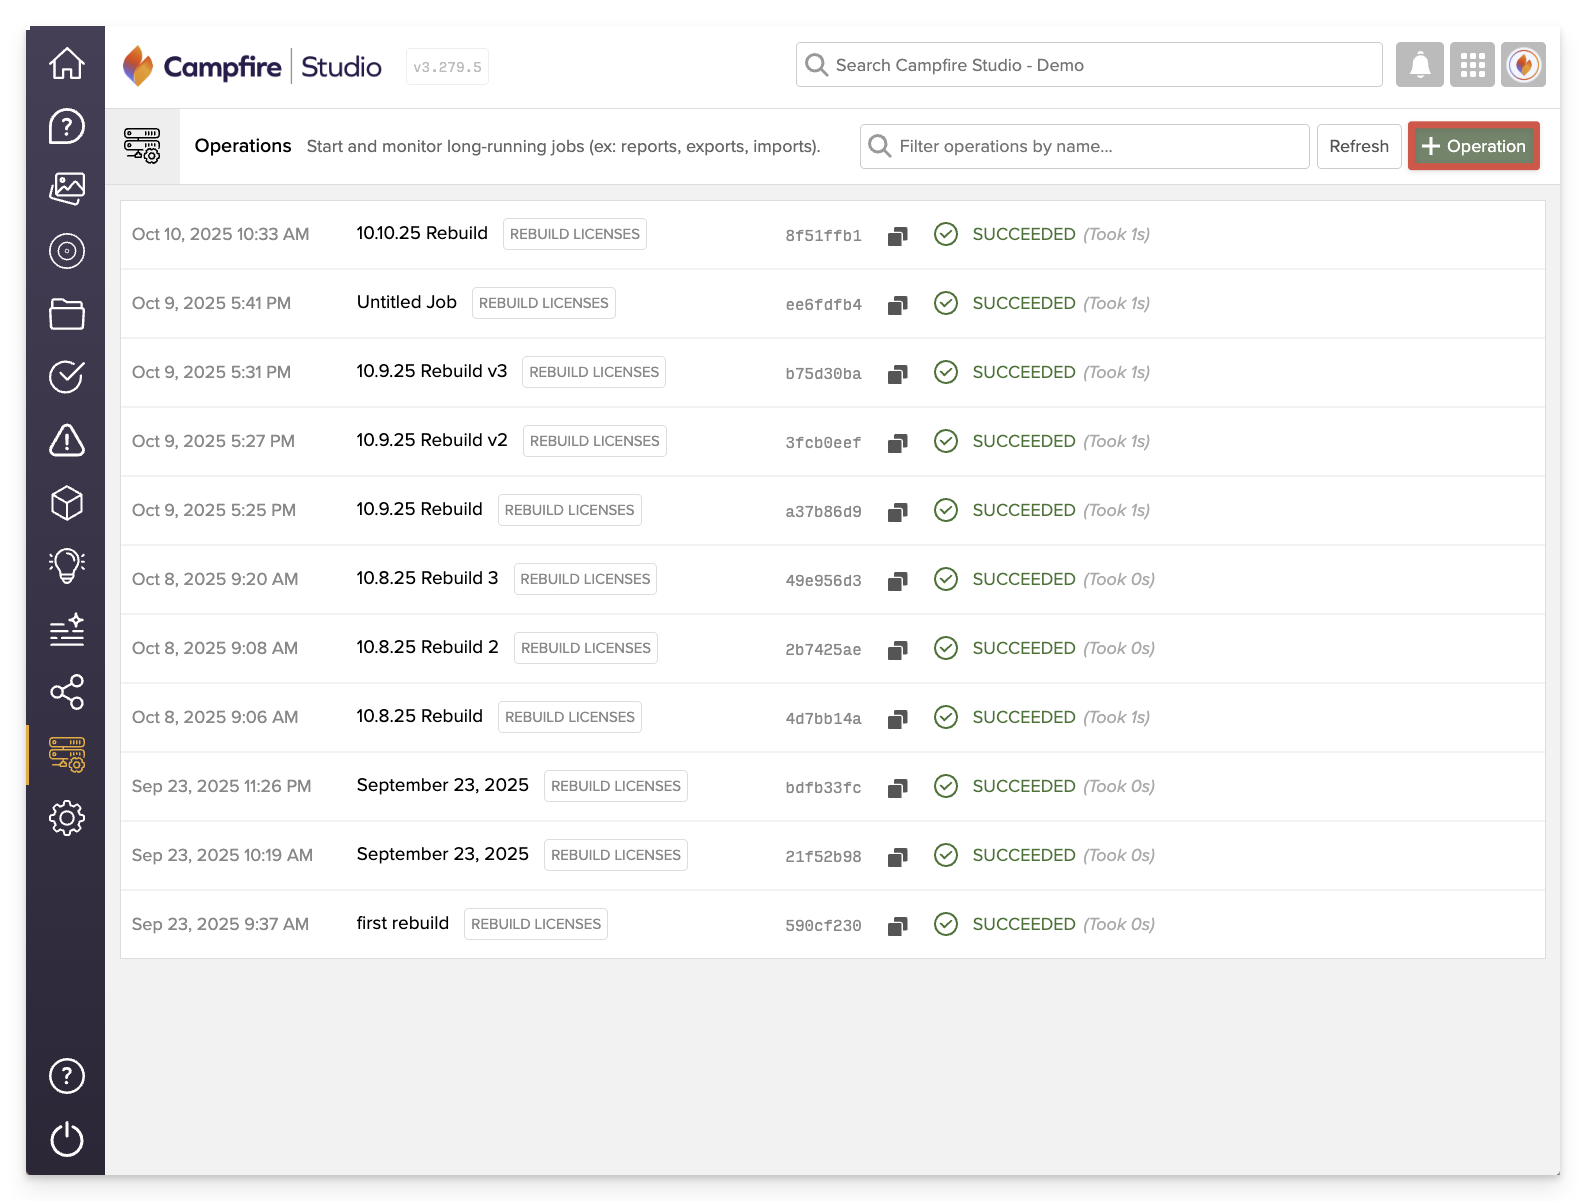
Task: Open settings gear in sidebar
Action: [x=67, y=818]
